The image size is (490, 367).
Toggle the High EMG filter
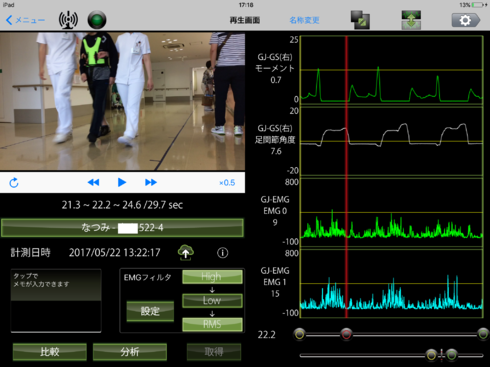[x=212, y=277]
